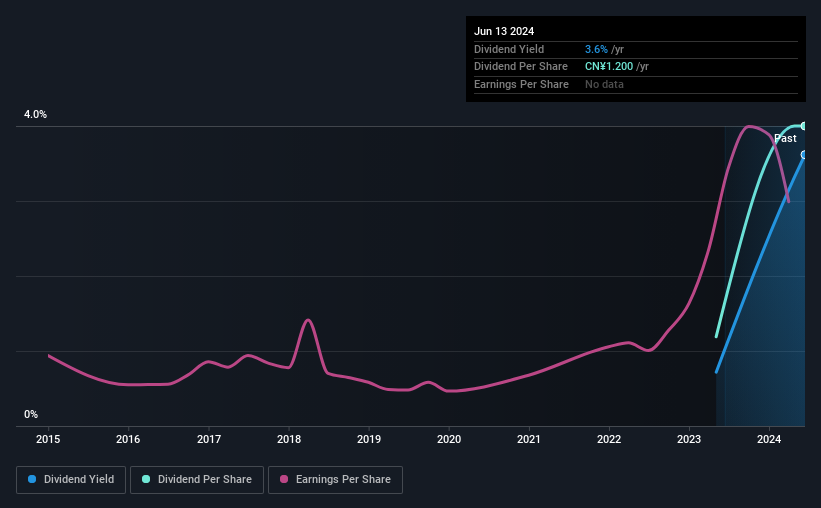
Task: Toggle the Dividend Per Share legend series
Action: coord(197,480)
